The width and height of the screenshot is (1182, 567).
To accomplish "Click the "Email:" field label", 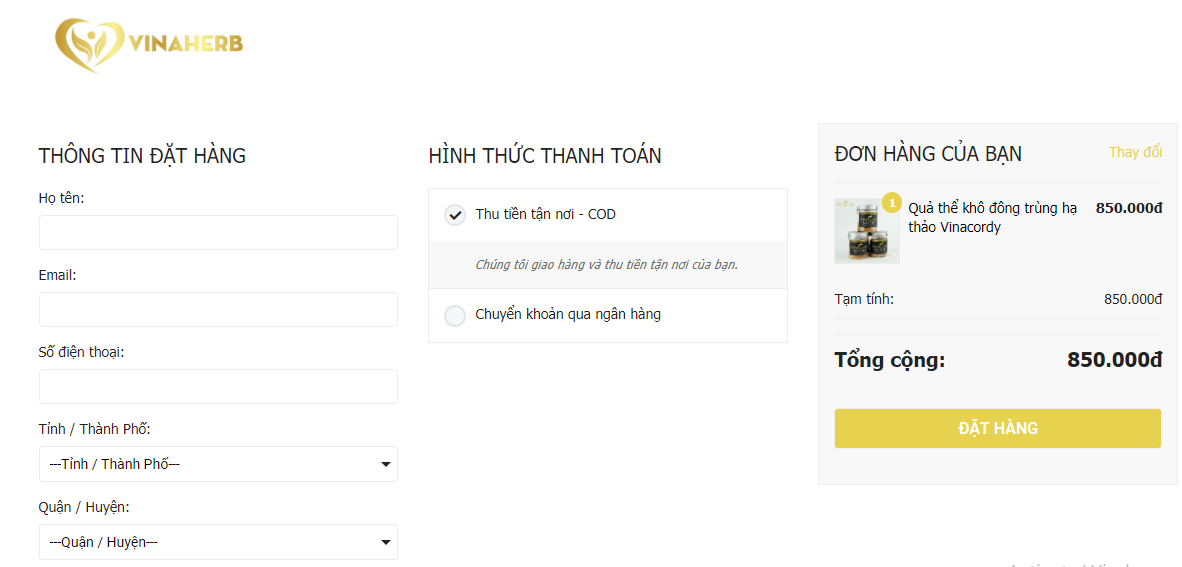I will 58,275.
